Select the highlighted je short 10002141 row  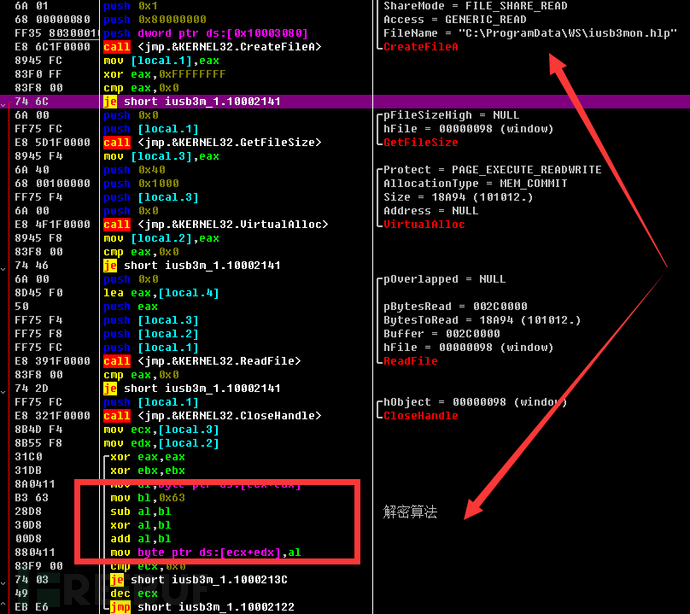pos(345,102)
